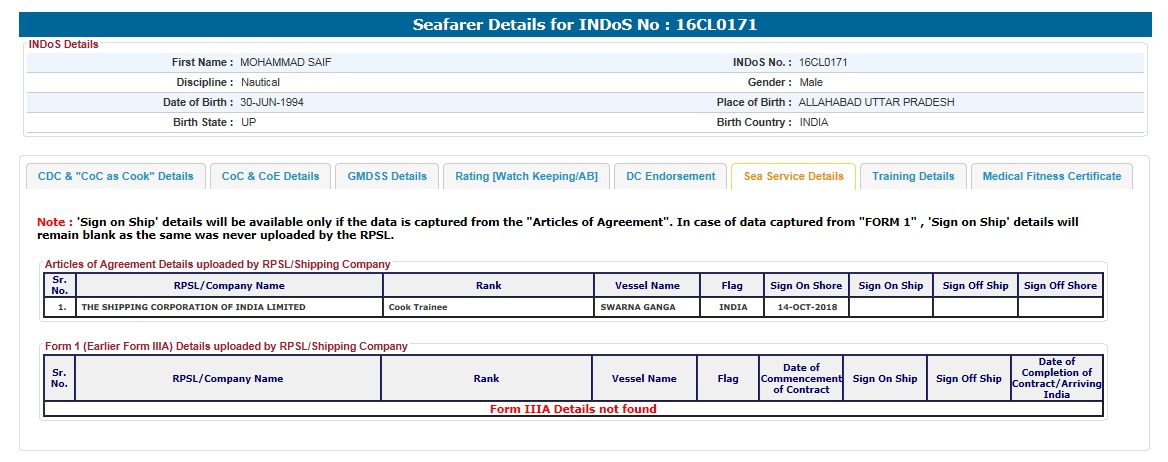1168x462 pixels.
Task: Click the Form IIIA Details not found message
Action: tap(573, 409)
